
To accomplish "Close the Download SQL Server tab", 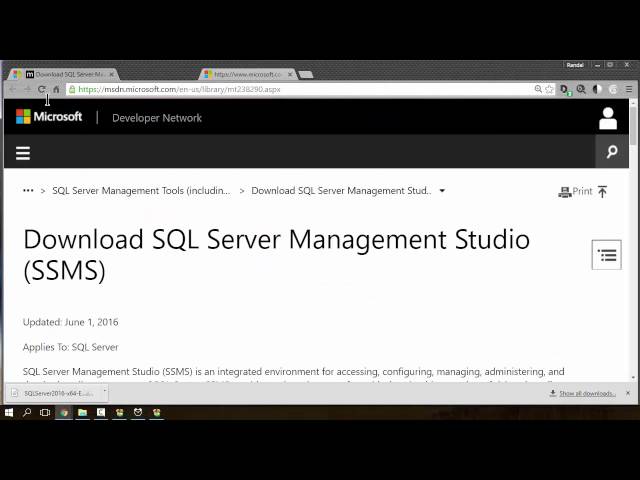I will pos(111,74).
